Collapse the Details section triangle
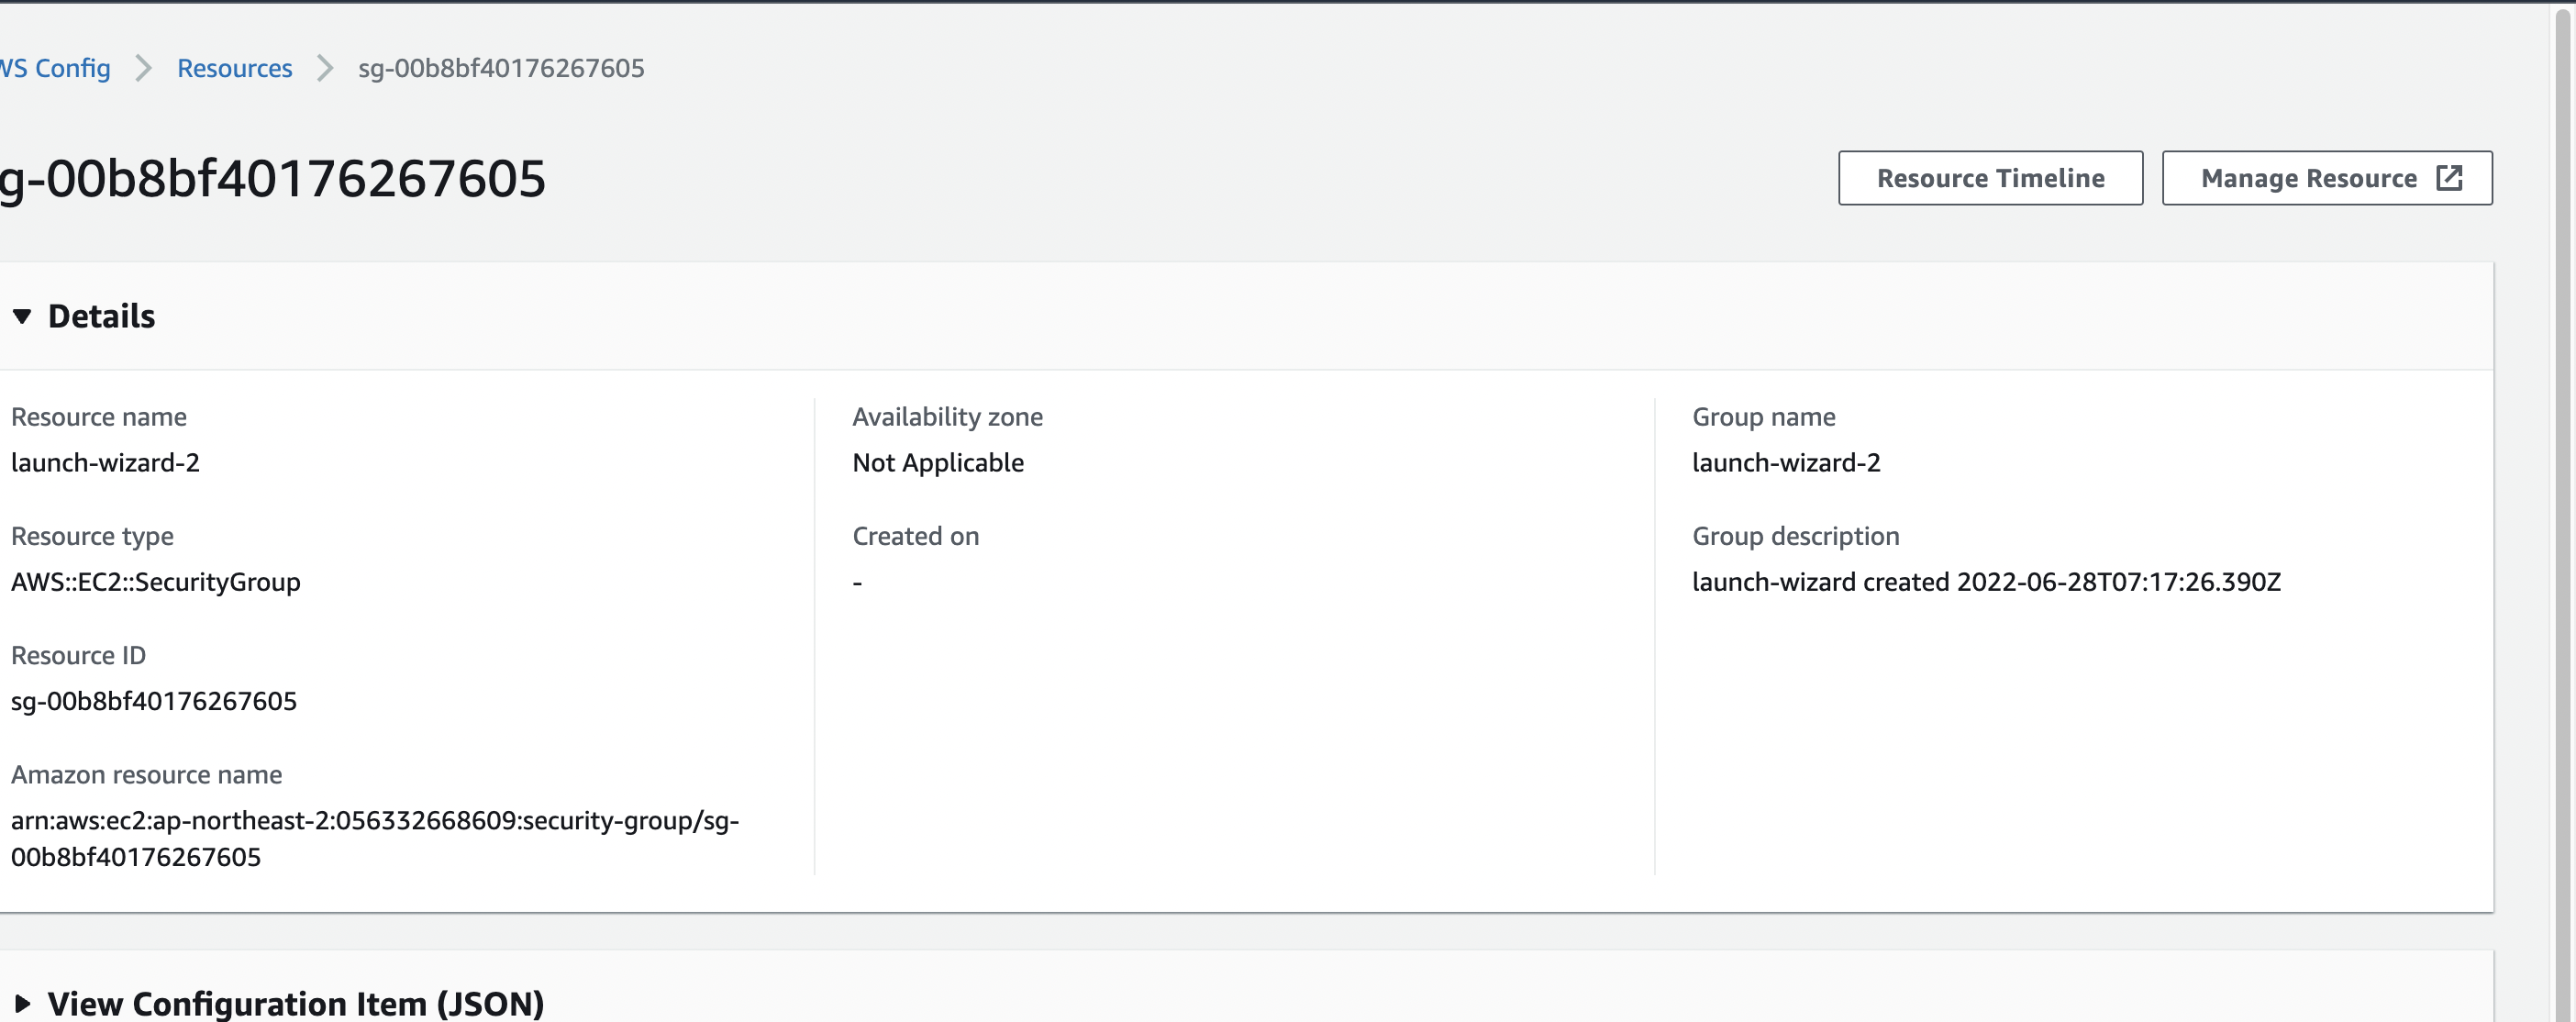The height and width of the screenshot is (1022, 2576). (22, 316)
